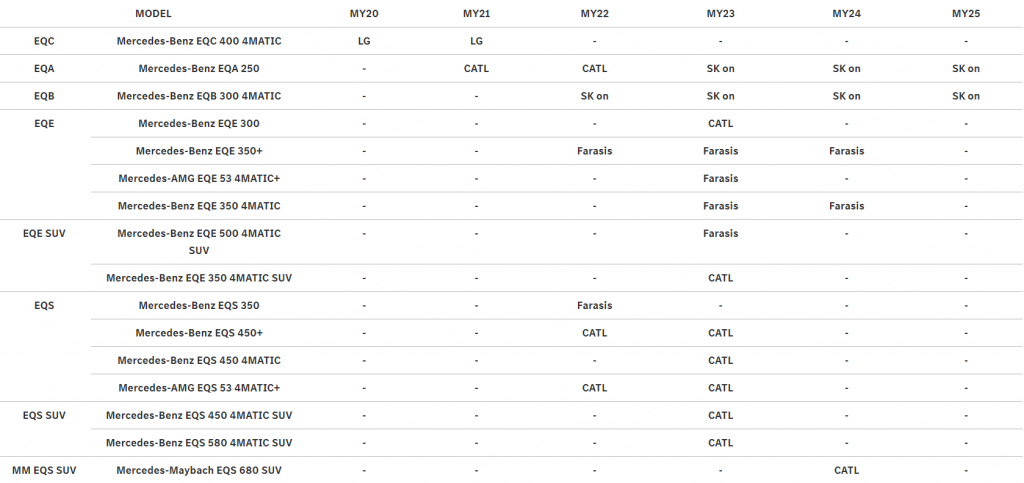1024x483 pixels.
Task: Click the MY23 column header
Action: point(720,14)
